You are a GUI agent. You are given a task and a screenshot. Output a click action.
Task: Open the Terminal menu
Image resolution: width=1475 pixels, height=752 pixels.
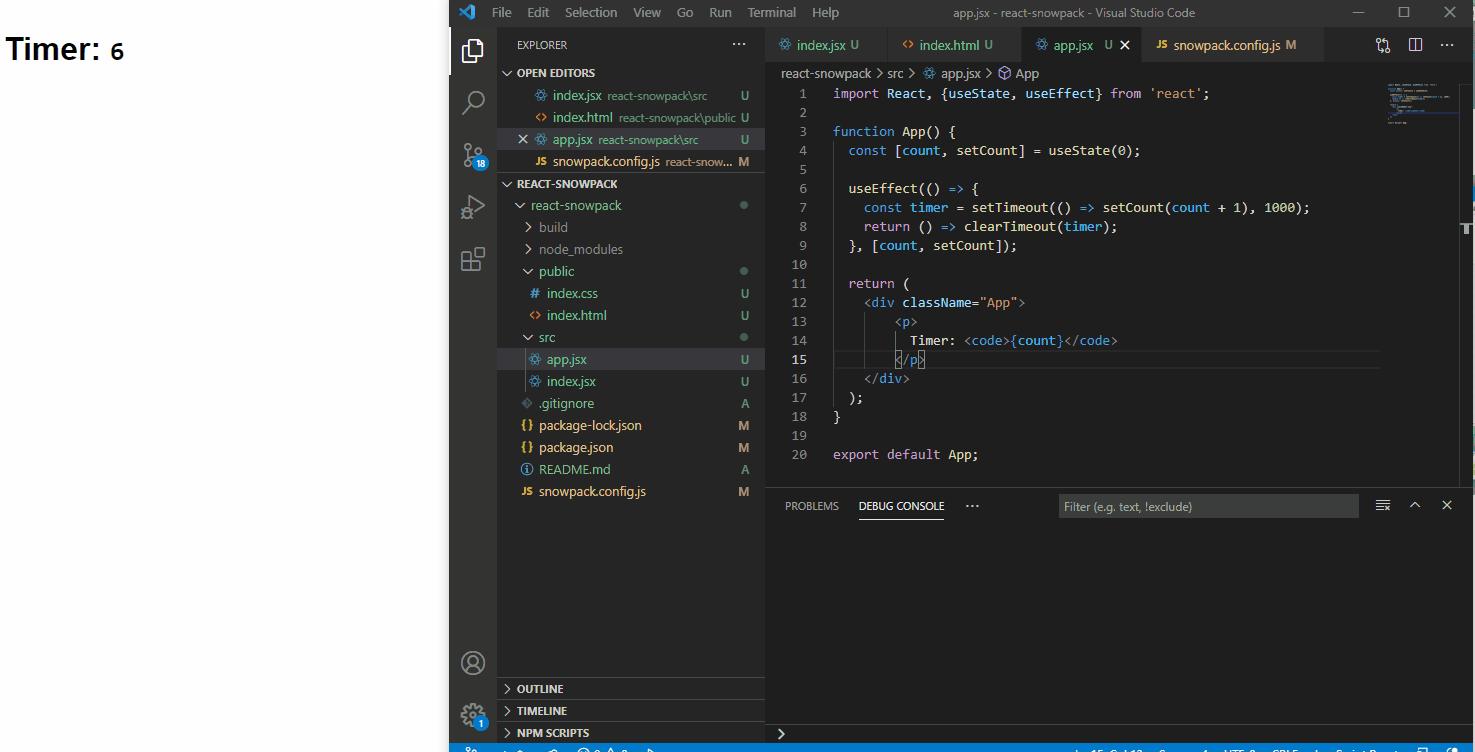[771, 13]
